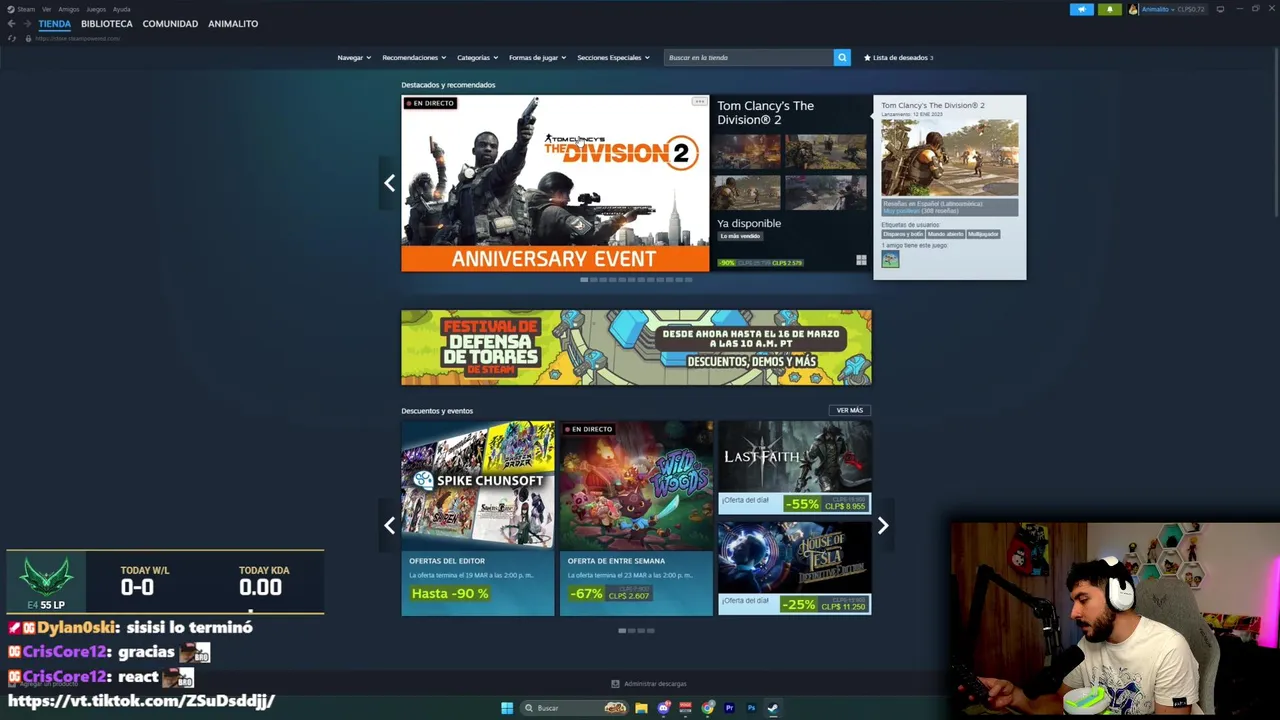Open options dots on Division 2 banner

[x=699, y=102]
